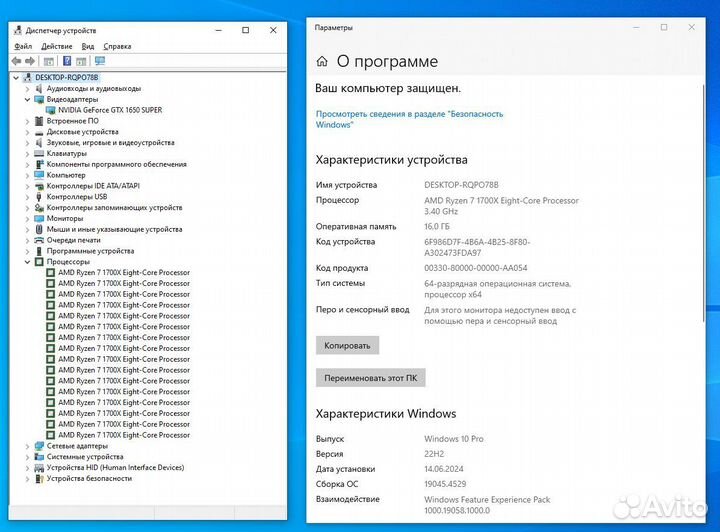720x532 pixels.
Task: Select the NVIDIA GeForce GTX 1650 SUPER device icon
Action: (x=51, y=110)
